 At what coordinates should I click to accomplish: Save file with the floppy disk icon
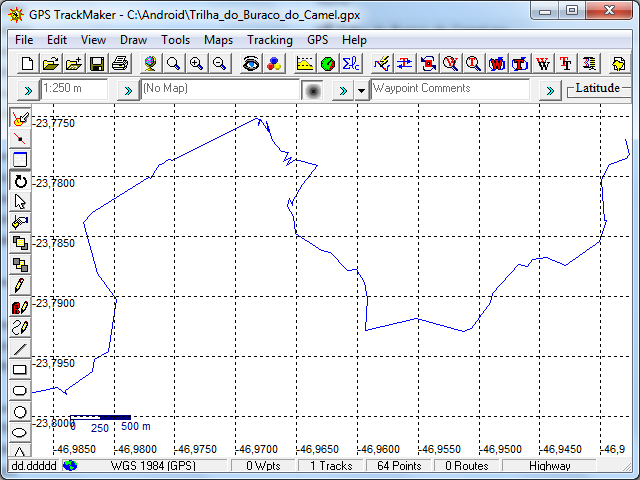click(97, 64)
